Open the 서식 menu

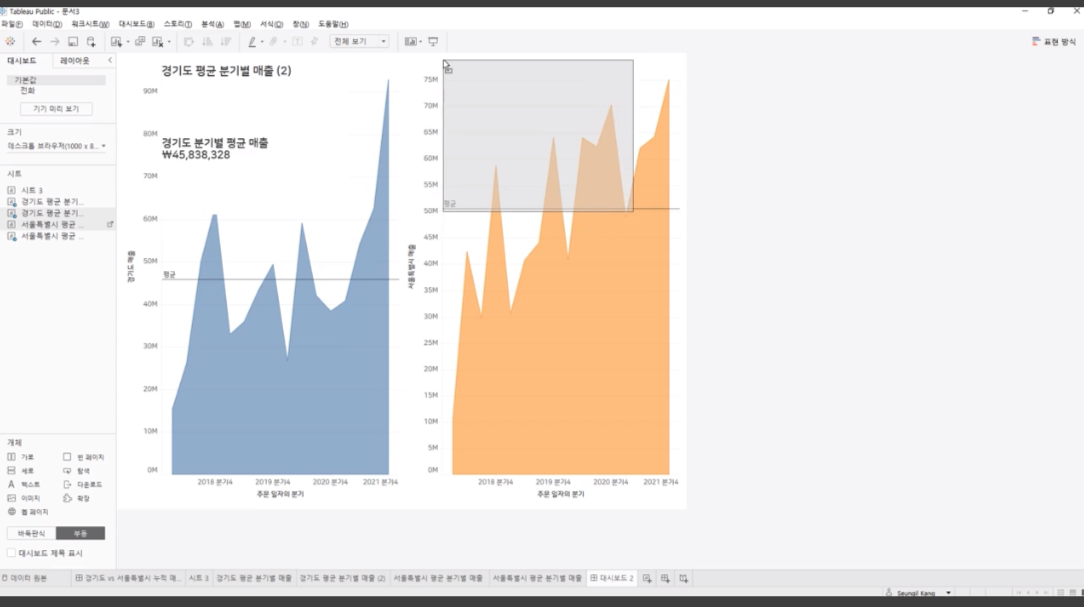[271, 24]
